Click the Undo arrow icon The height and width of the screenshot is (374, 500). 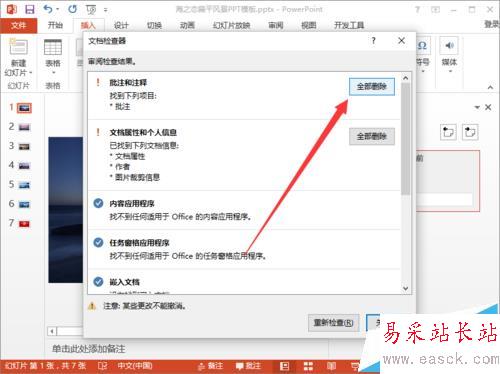[48, 9]
